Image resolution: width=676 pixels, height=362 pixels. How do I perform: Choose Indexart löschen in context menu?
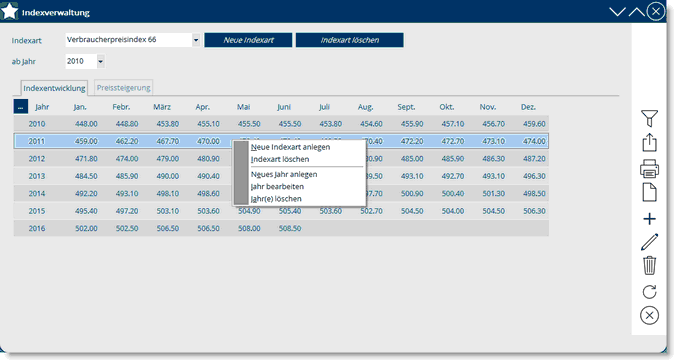pos(280,159)
